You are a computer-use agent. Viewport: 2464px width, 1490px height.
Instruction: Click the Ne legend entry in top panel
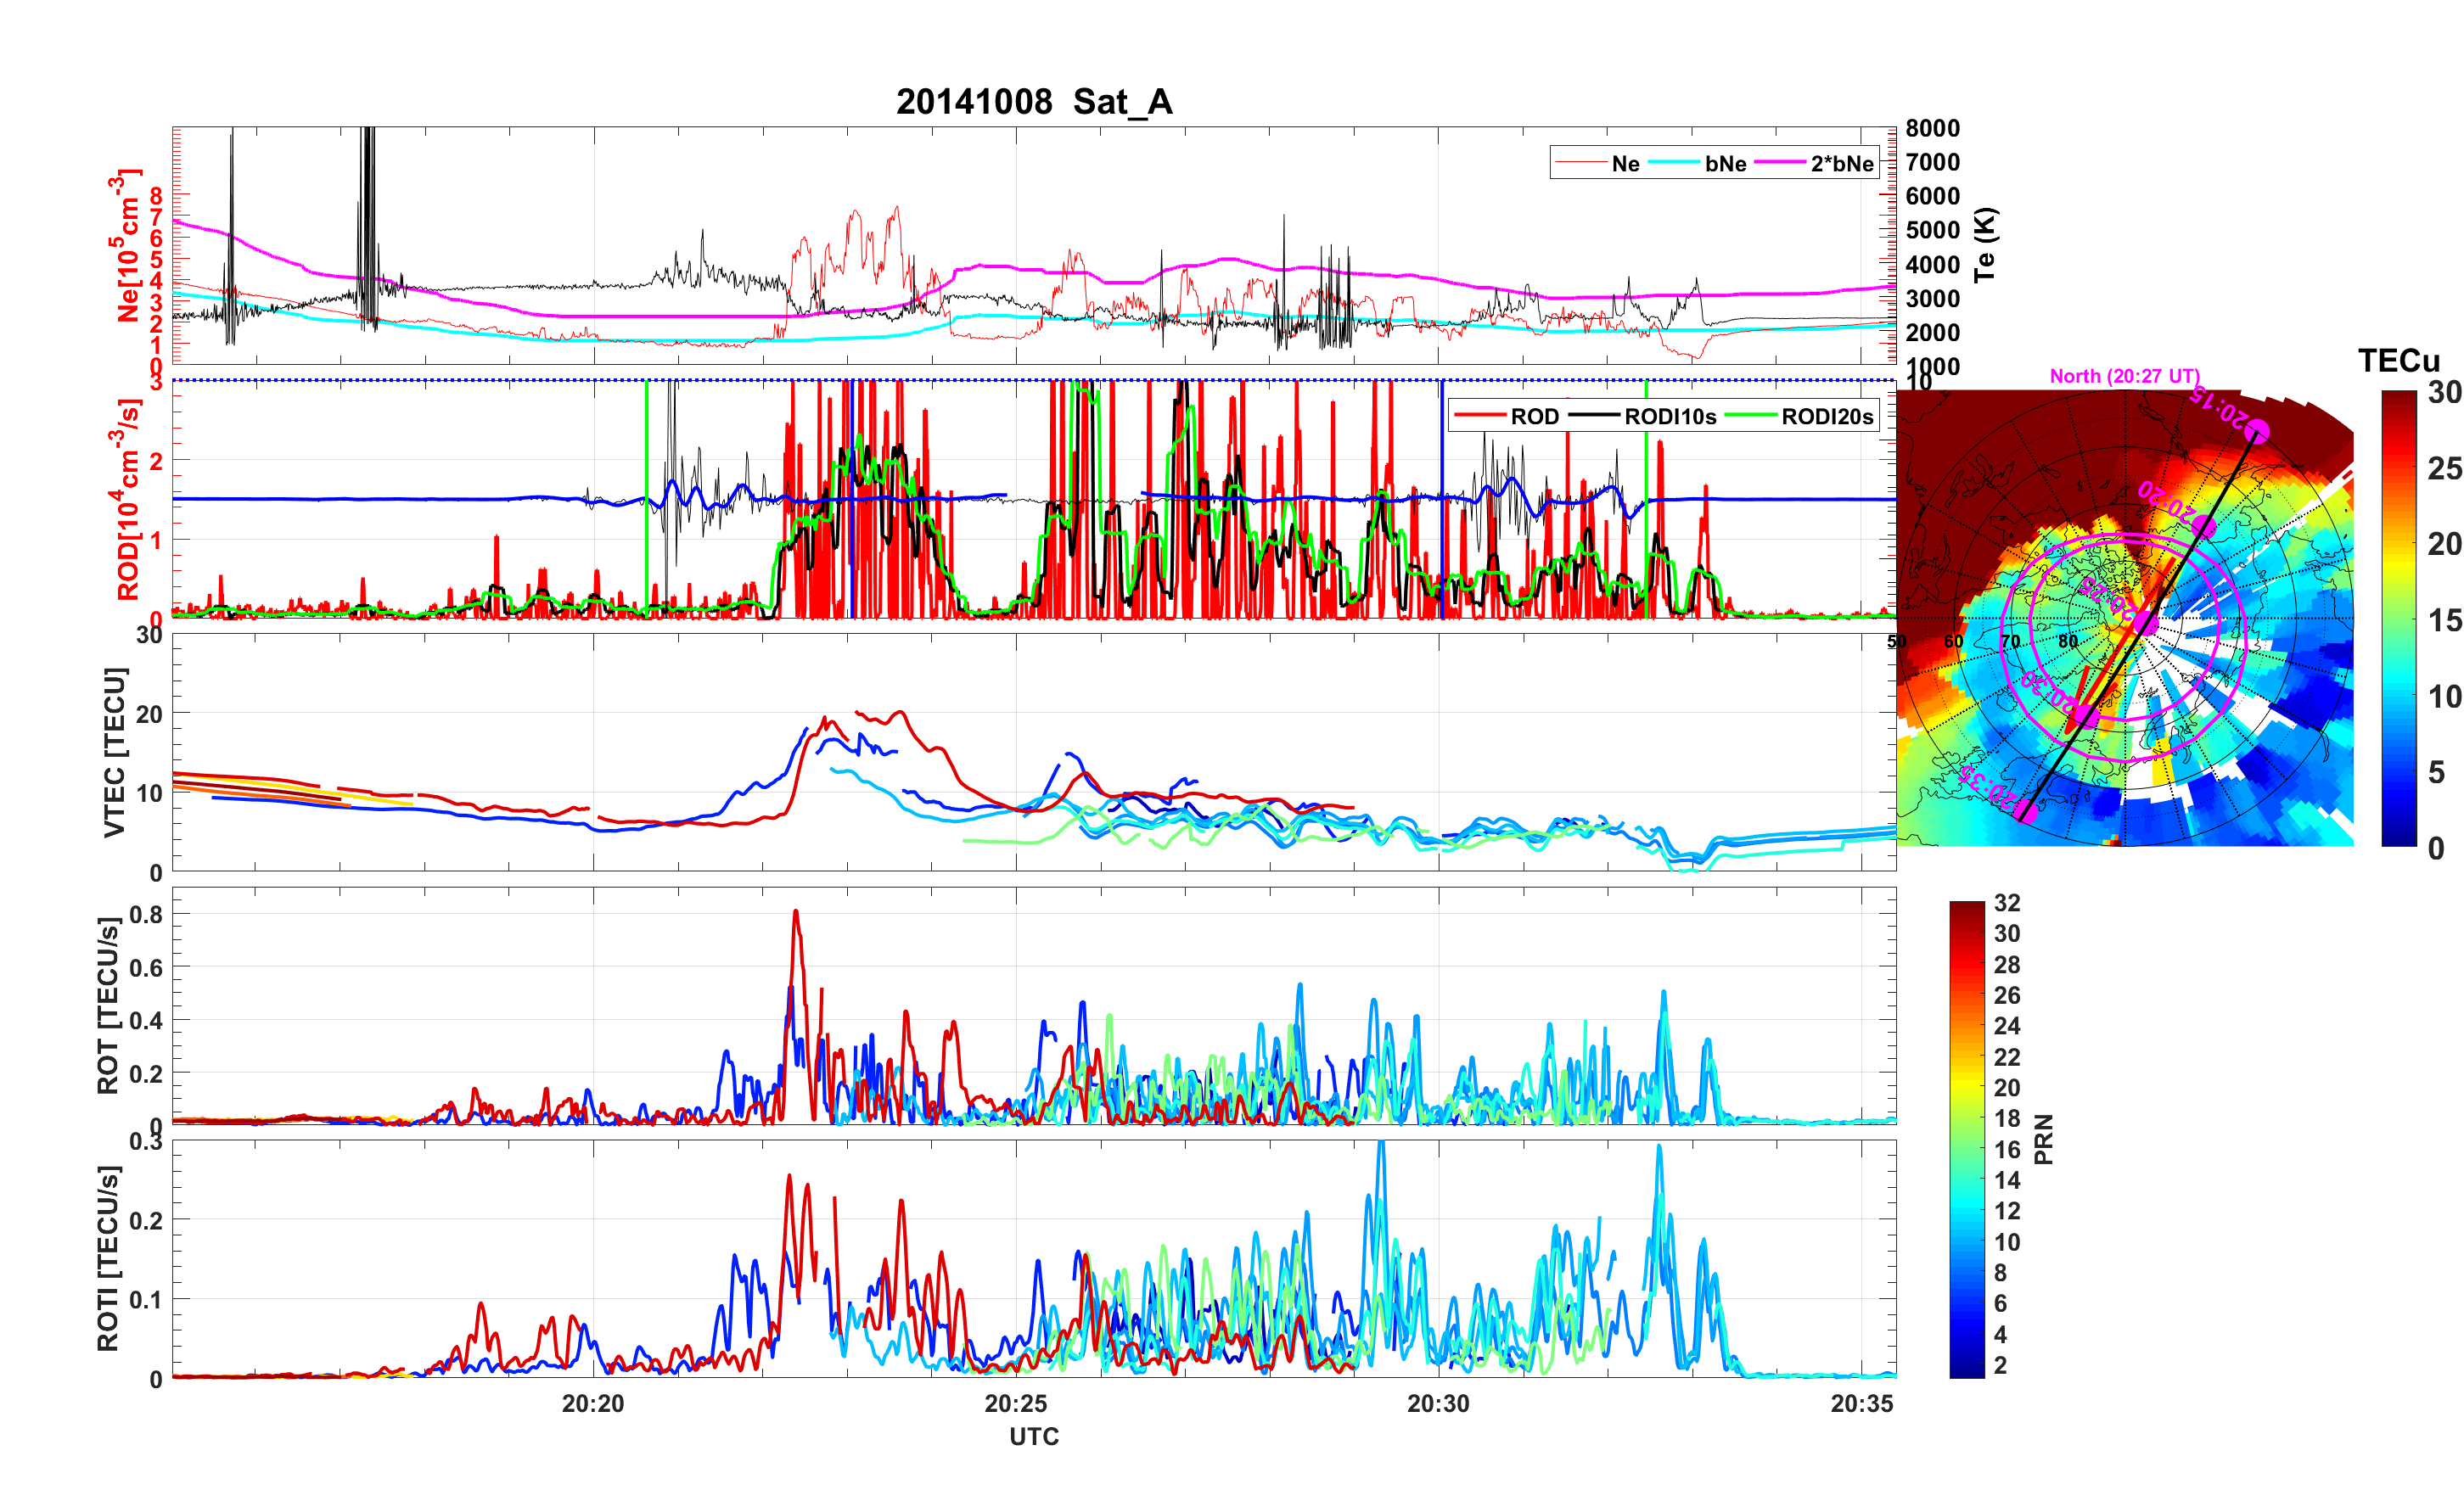point(1625,164)
